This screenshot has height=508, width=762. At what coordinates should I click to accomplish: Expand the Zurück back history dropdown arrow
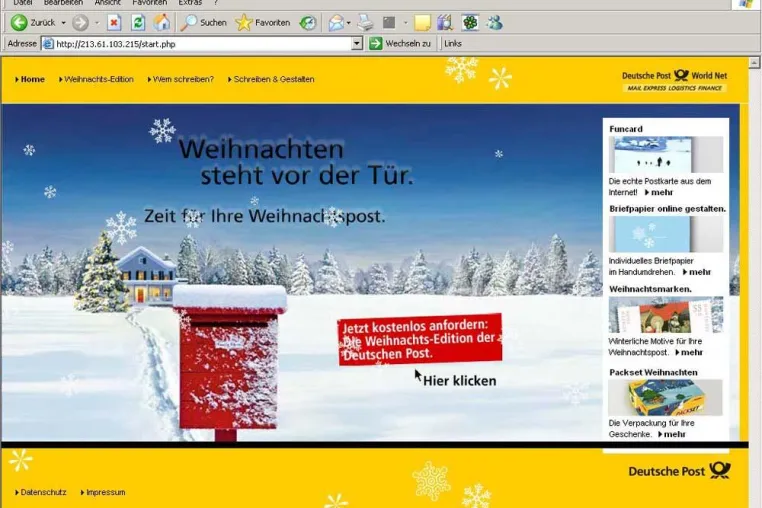pos(63,23)
